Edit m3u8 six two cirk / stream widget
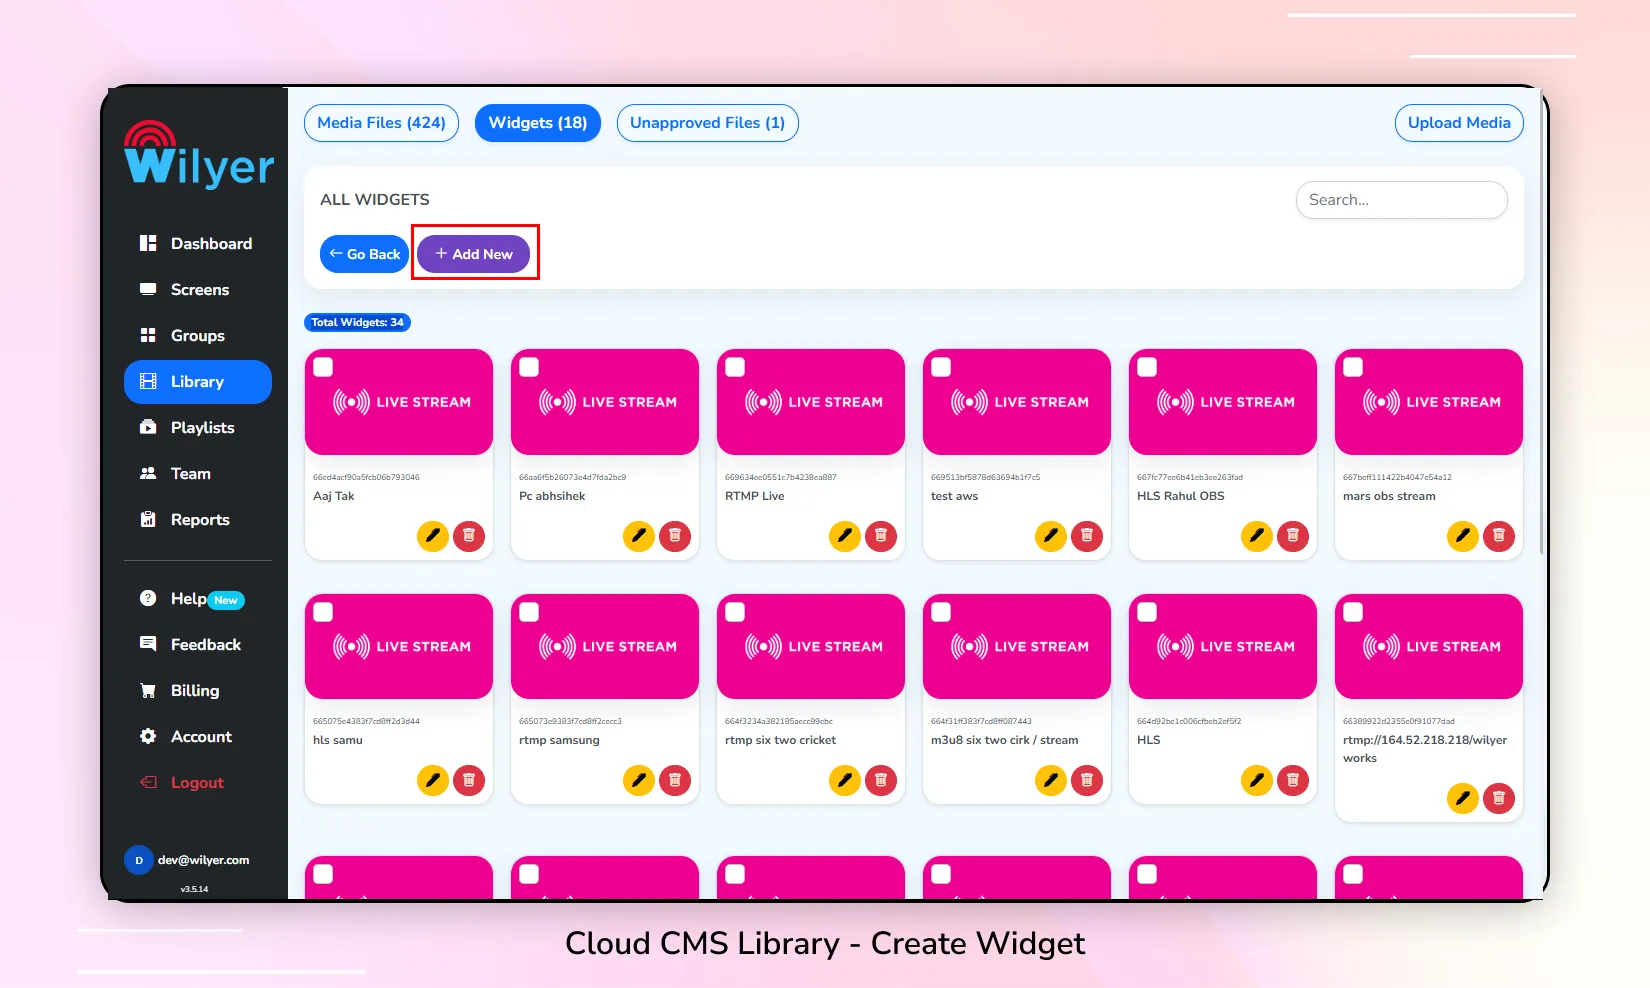The height and width of the screenshot is (988, 1650). 1051,780
